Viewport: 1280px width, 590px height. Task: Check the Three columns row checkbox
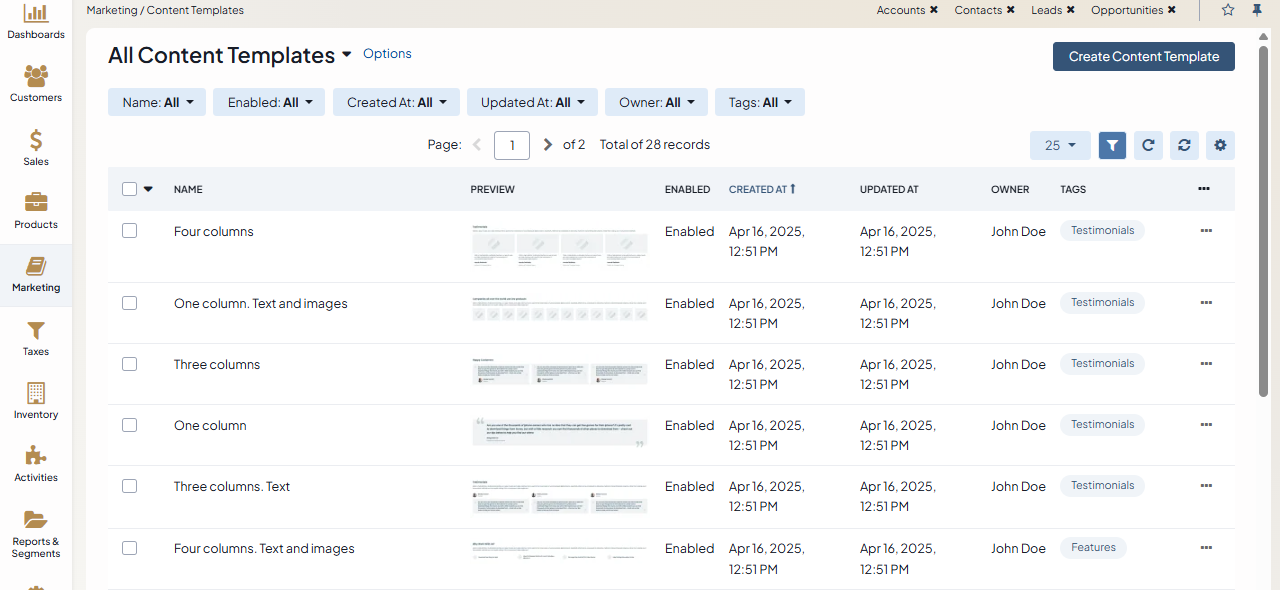tap(129, 364)
